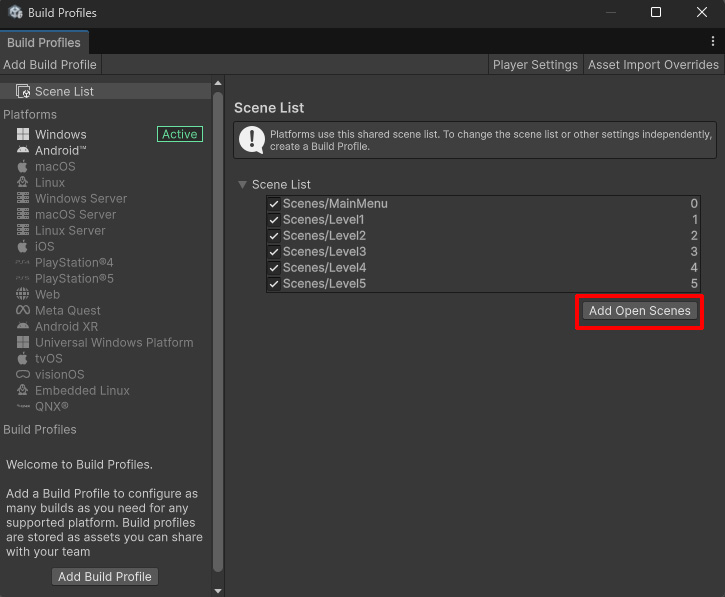The height and width of the screenshot is (597, 725).
Task: Click the Android XR icon
Action: pos(23,326)
